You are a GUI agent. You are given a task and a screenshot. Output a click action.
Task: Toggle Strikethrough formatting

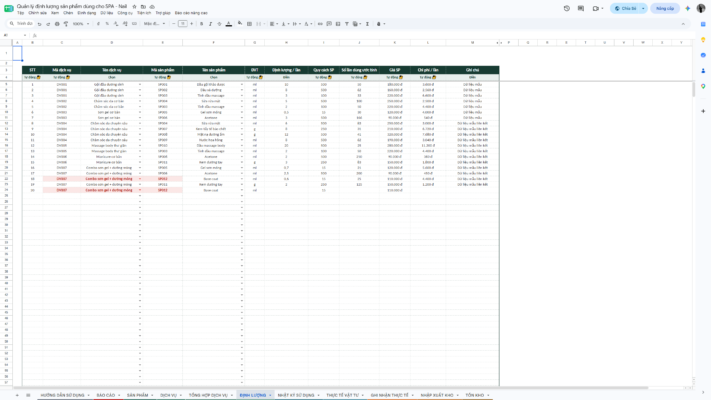click(219, 24)
